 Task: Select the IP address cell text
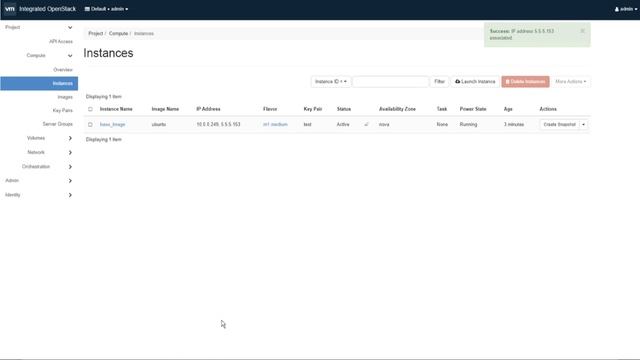tap(218, 124)
